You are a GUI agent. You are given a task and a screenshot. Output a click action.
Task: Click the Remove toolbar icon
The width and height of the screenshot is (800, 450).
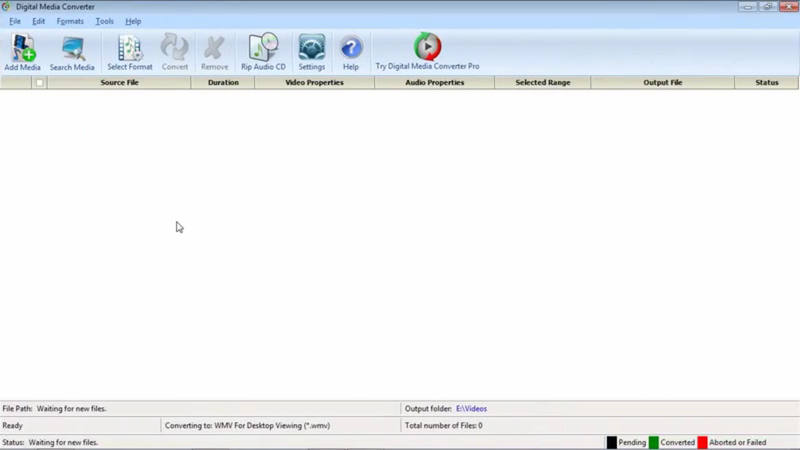tap(214, 52)
